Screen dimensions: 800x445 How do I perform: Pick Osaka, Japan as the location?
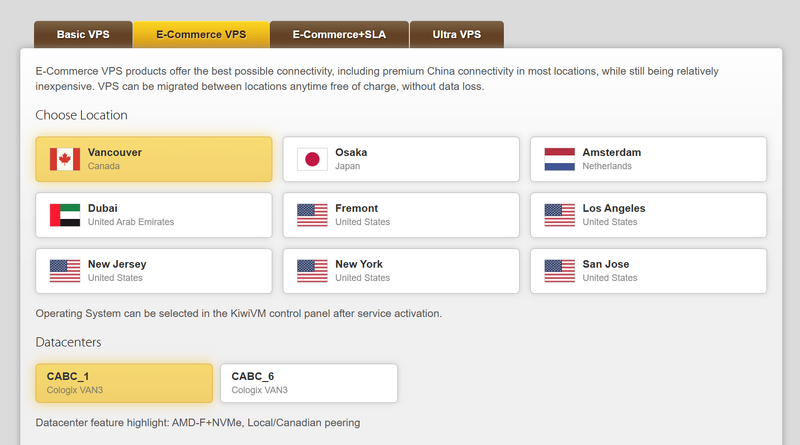point(401,159)
